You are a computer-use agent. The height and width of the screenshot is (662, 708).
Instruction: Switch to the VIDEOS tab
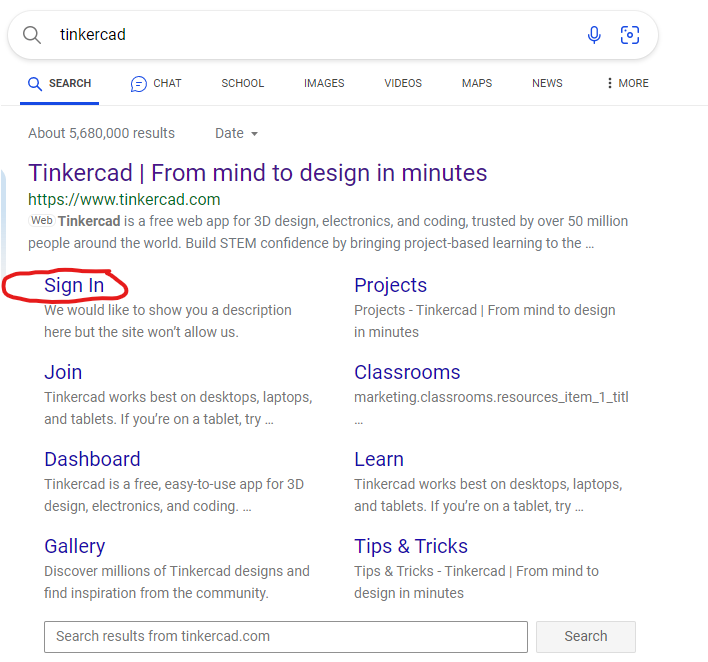click(403, 84)
